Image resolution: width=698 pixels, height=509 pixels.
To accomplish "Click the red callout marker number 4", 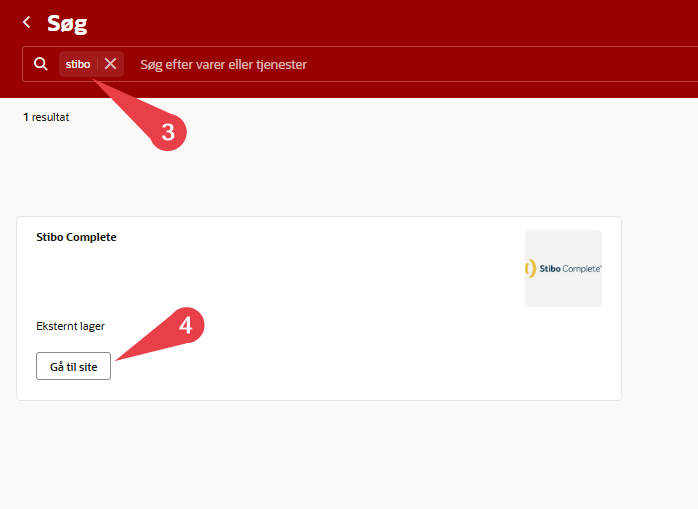I will (185, 325).
